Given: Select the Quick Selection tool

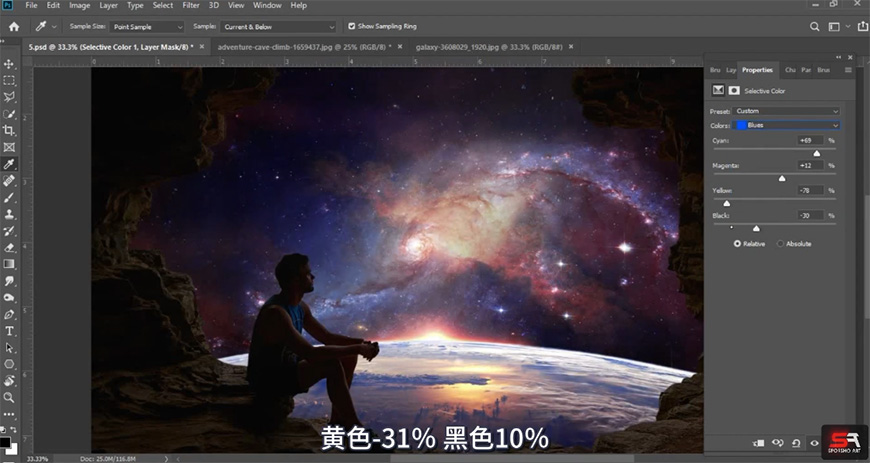Looking at the screenshot, I should (9, 114).
